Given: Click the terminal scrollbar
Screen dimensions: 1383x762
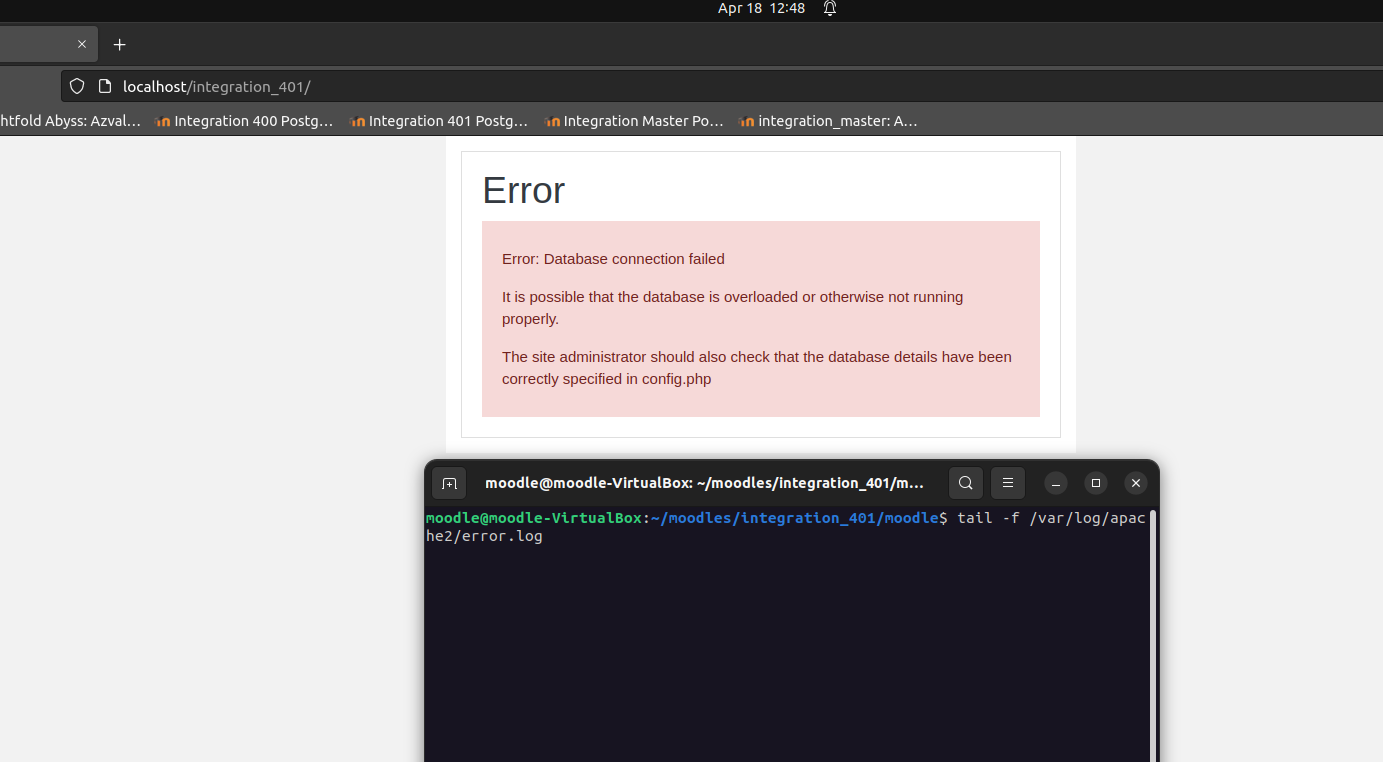Looking at the screenshot, I should [1152, 636].
